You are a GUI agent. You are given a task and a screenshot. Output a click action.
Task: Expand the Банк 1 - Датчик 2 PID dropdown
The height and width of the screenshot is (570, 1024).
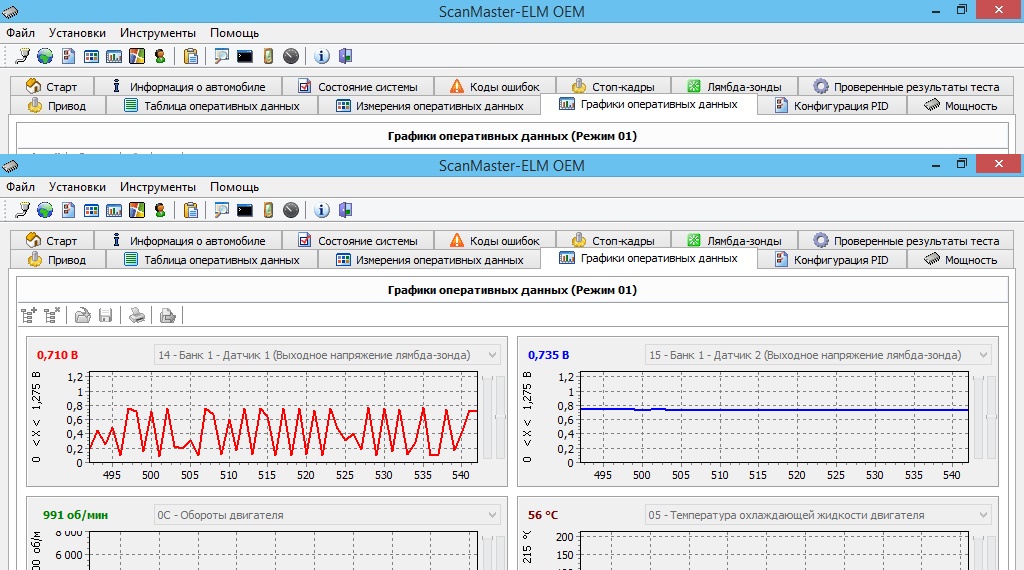(x=983, y=355)
